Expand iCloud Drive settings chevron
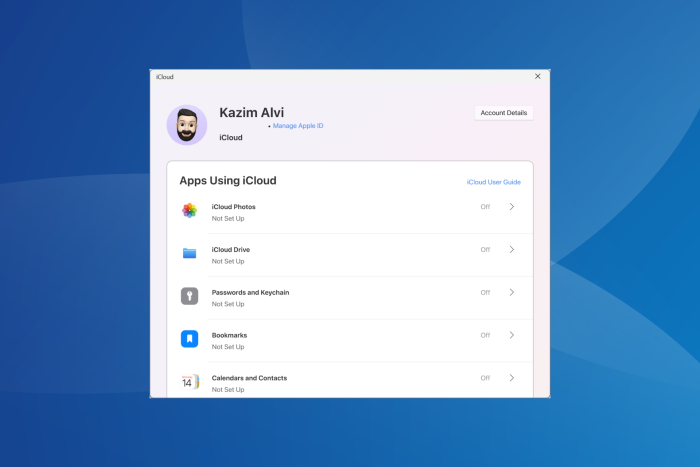Viewport: 700px width, 467px height. tap(512, 250)
